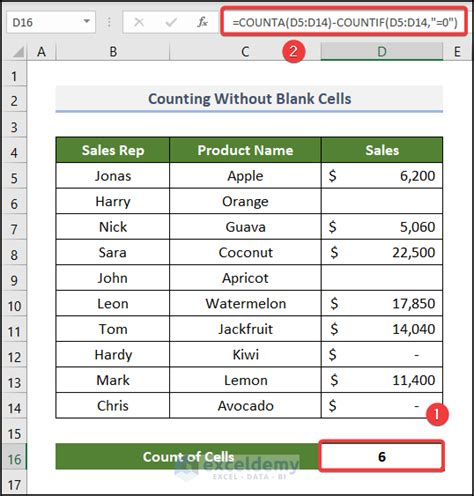The height and width of the screenshot is (496, 474).
Task: Select cell containing 'Avocado'
Action: click(x=245, y=406)
